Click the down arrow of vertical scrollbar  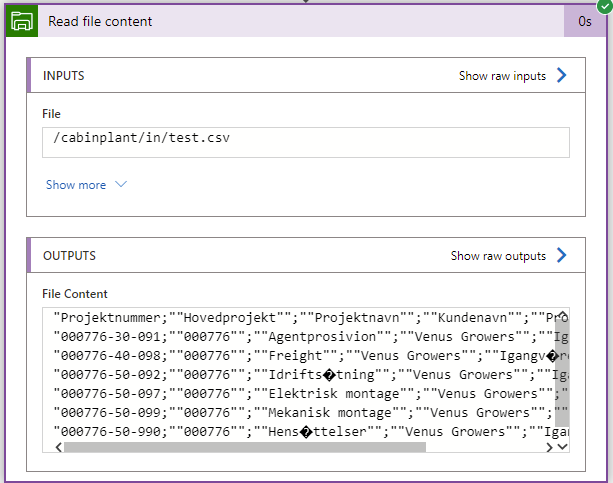pyautogui.click(x=562, y=447)
